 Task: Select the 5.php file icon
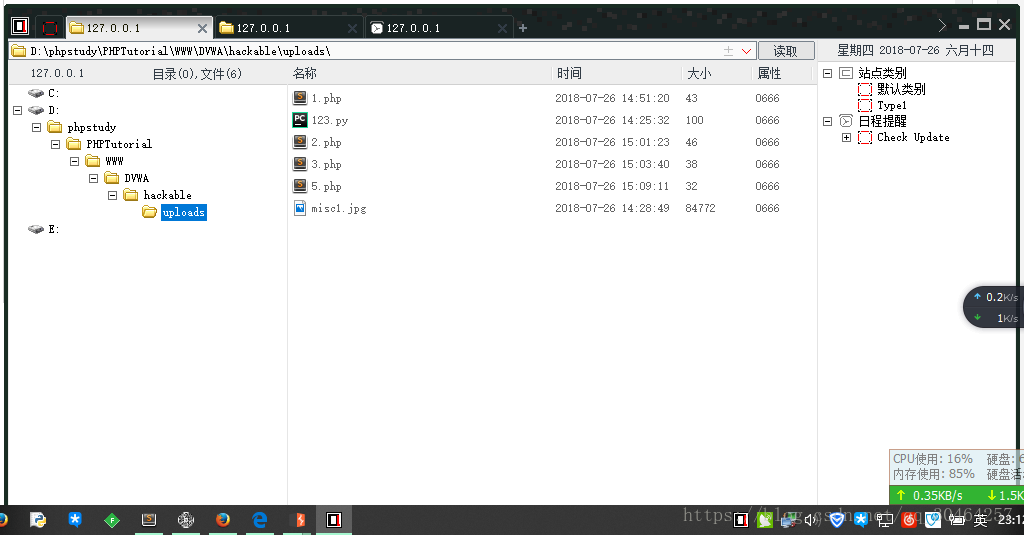(300, 186)
